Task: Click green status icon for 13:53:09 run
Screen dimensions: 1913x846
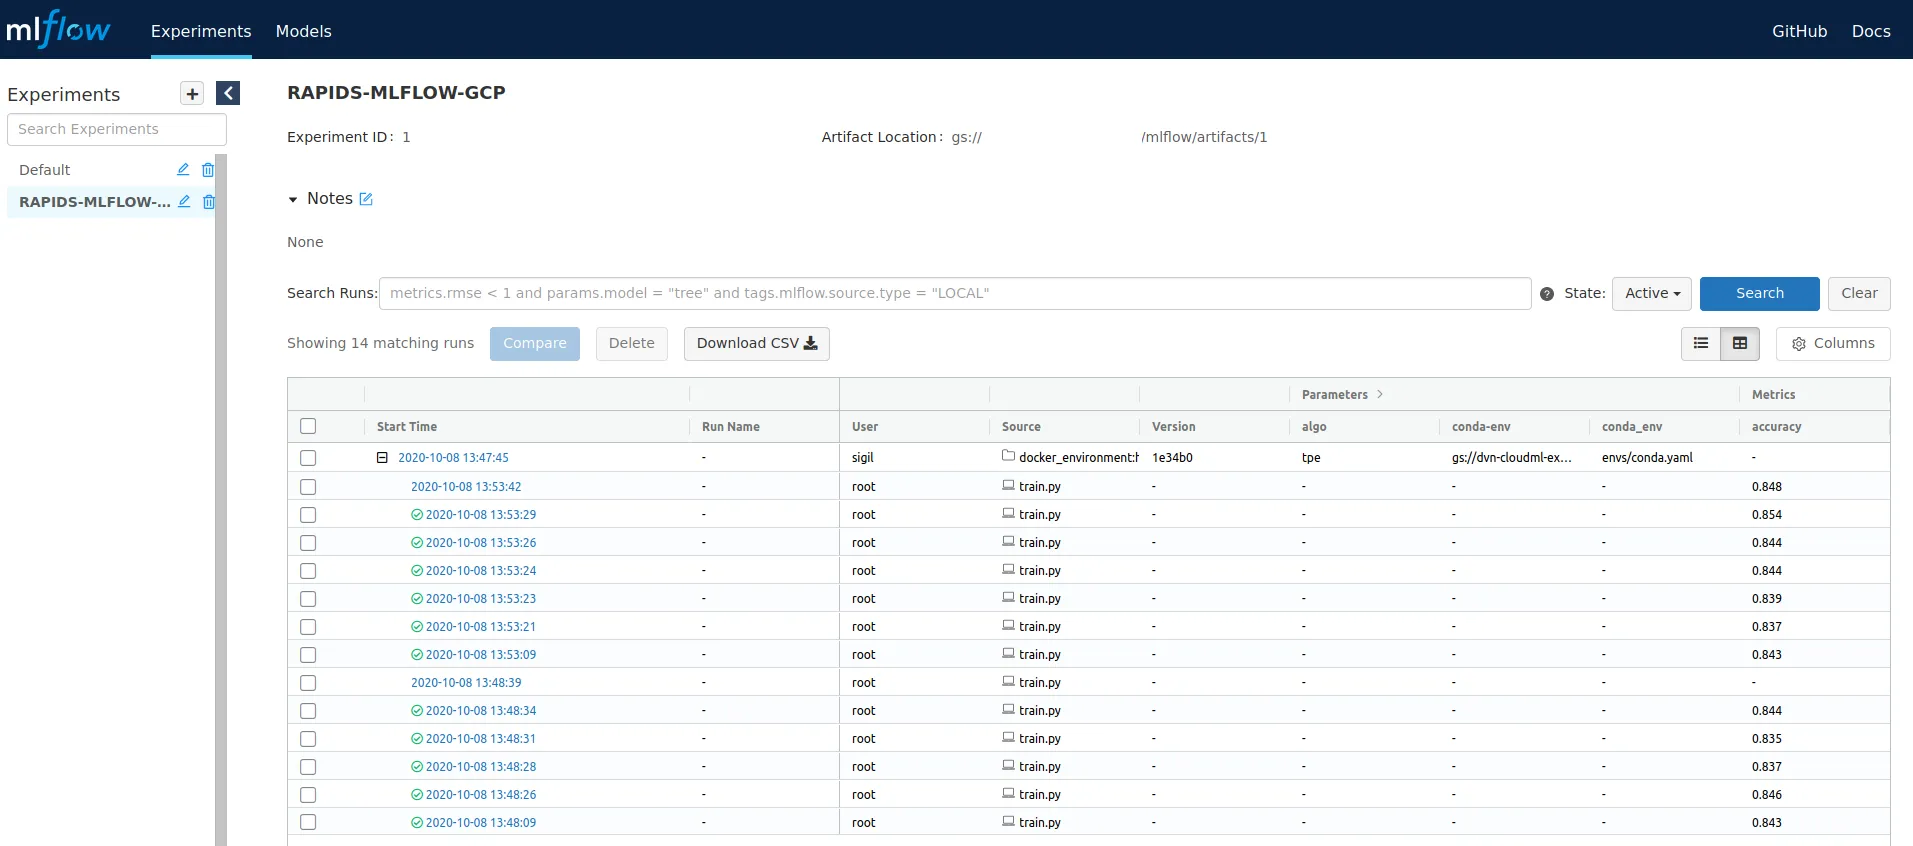Action: [417, 655]
